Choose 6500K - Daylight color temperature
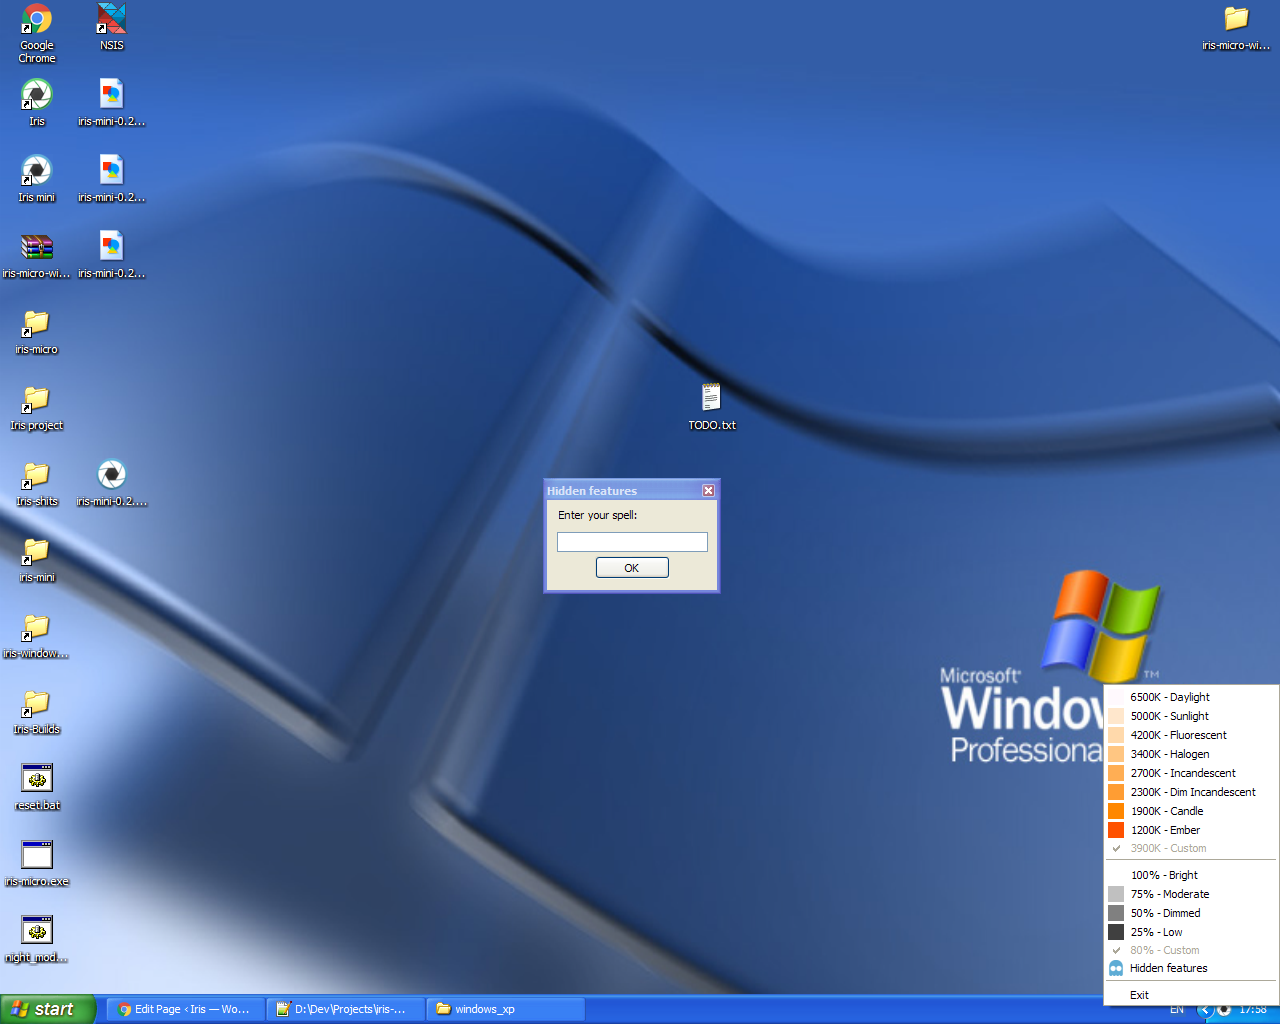 click(1190, 697)
